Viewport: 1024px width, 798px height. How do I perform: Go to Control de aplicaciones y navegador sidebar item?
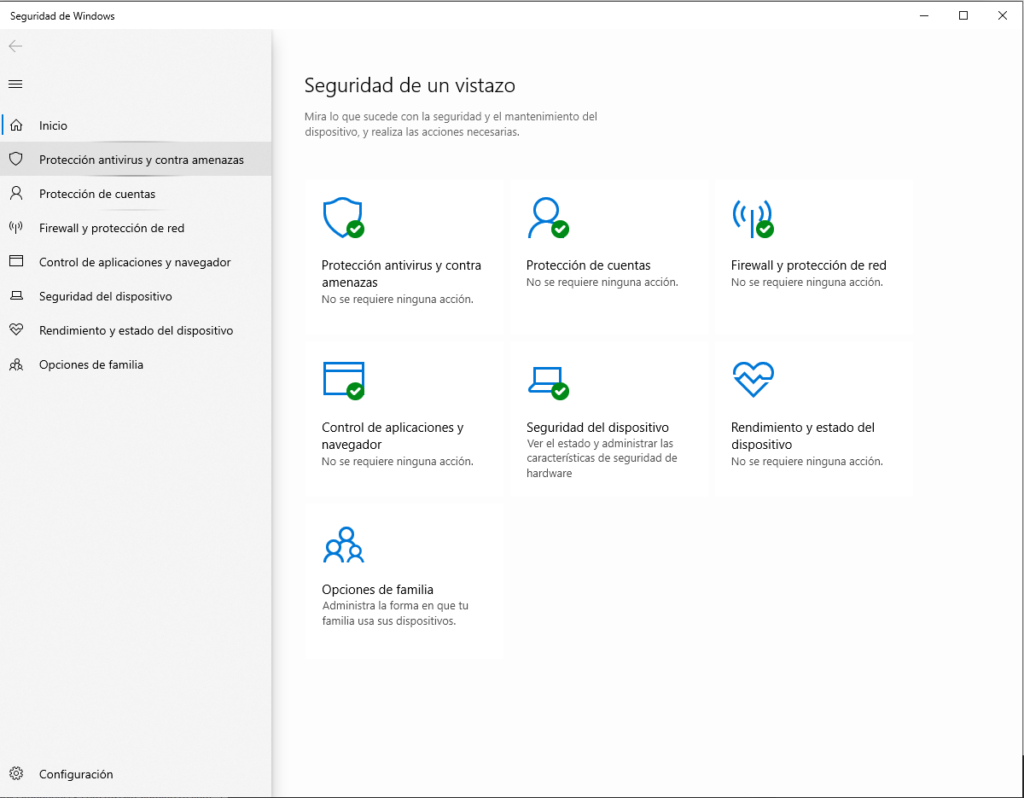pyautogui.click(x=135, y=262)
